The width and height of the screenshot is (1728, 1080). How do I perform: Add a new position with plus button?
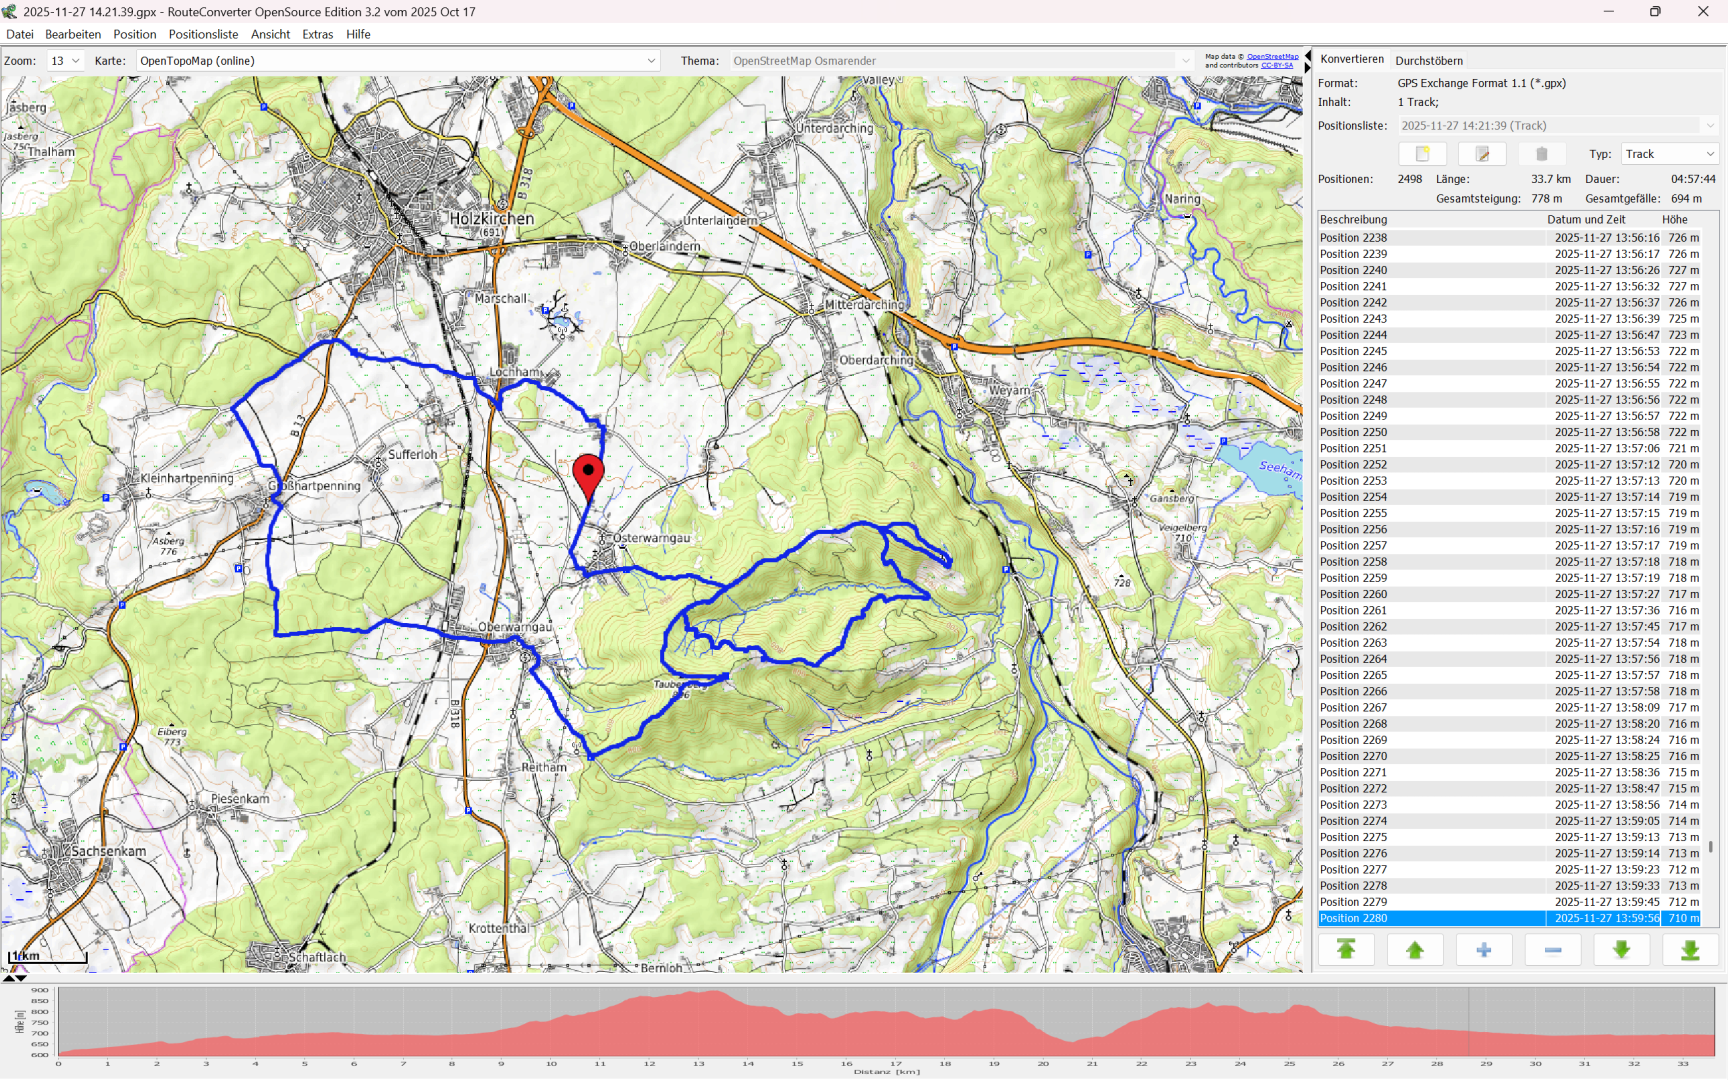(1484, 950)
